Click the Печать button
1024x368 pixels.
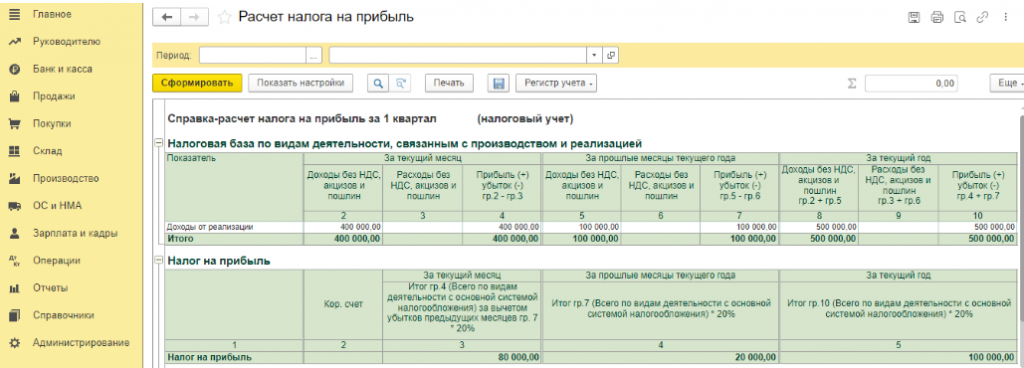449,83
